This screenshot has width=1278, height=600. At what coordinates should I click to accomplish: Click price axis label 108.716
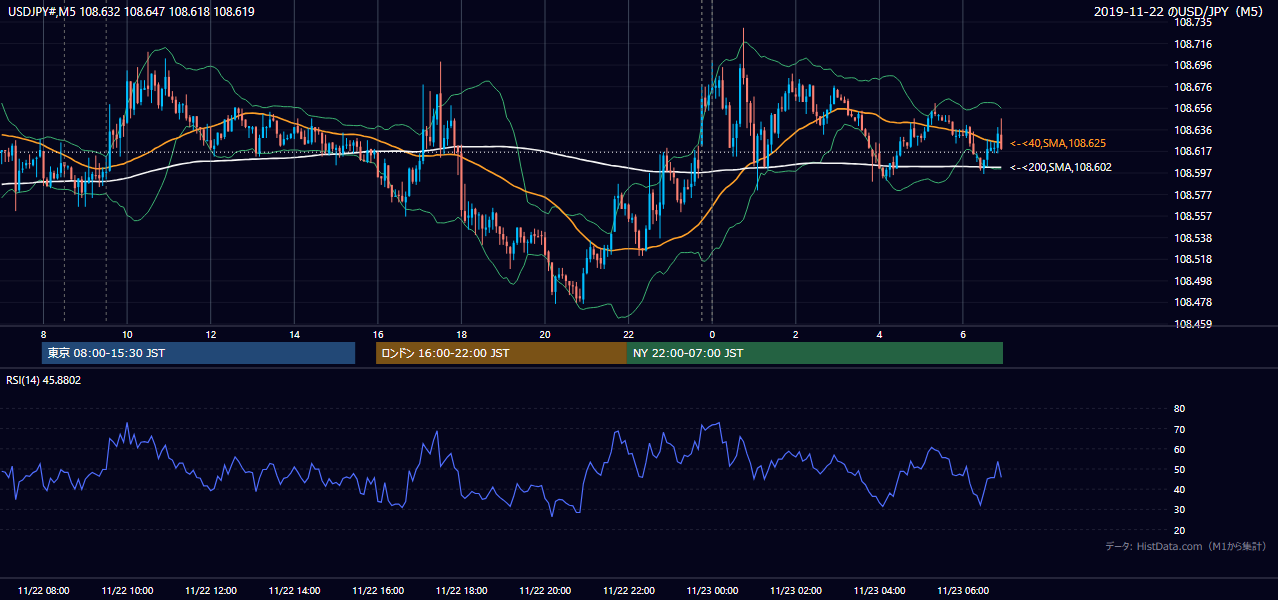tap(1192, 44)
